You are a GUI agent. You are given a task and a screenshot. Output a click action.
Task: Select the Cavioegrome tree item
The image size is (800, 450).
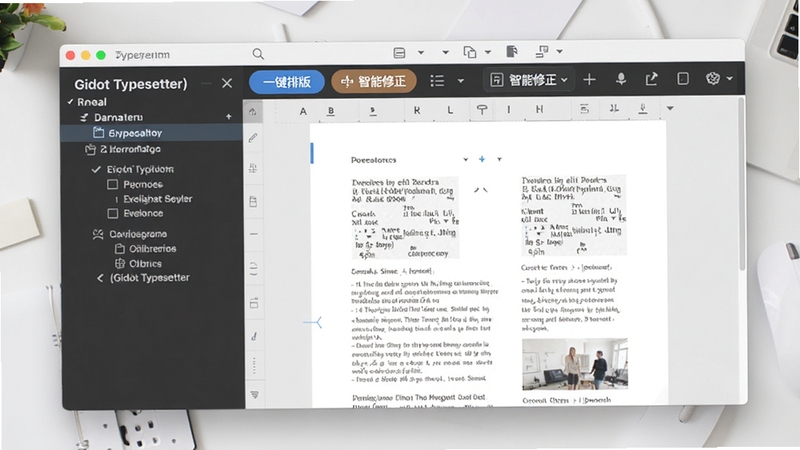coord(130,234)
